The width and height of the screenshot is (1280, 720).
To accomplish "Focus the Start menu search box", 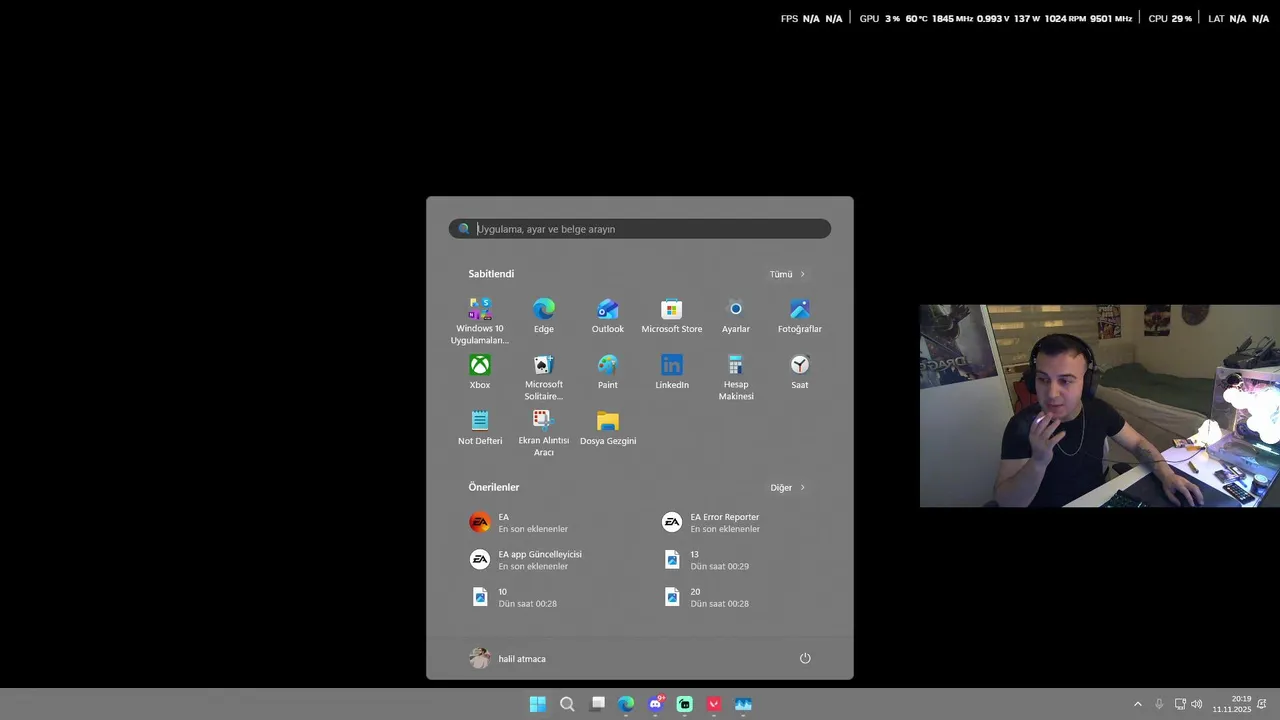I will [x=640, y=229].
